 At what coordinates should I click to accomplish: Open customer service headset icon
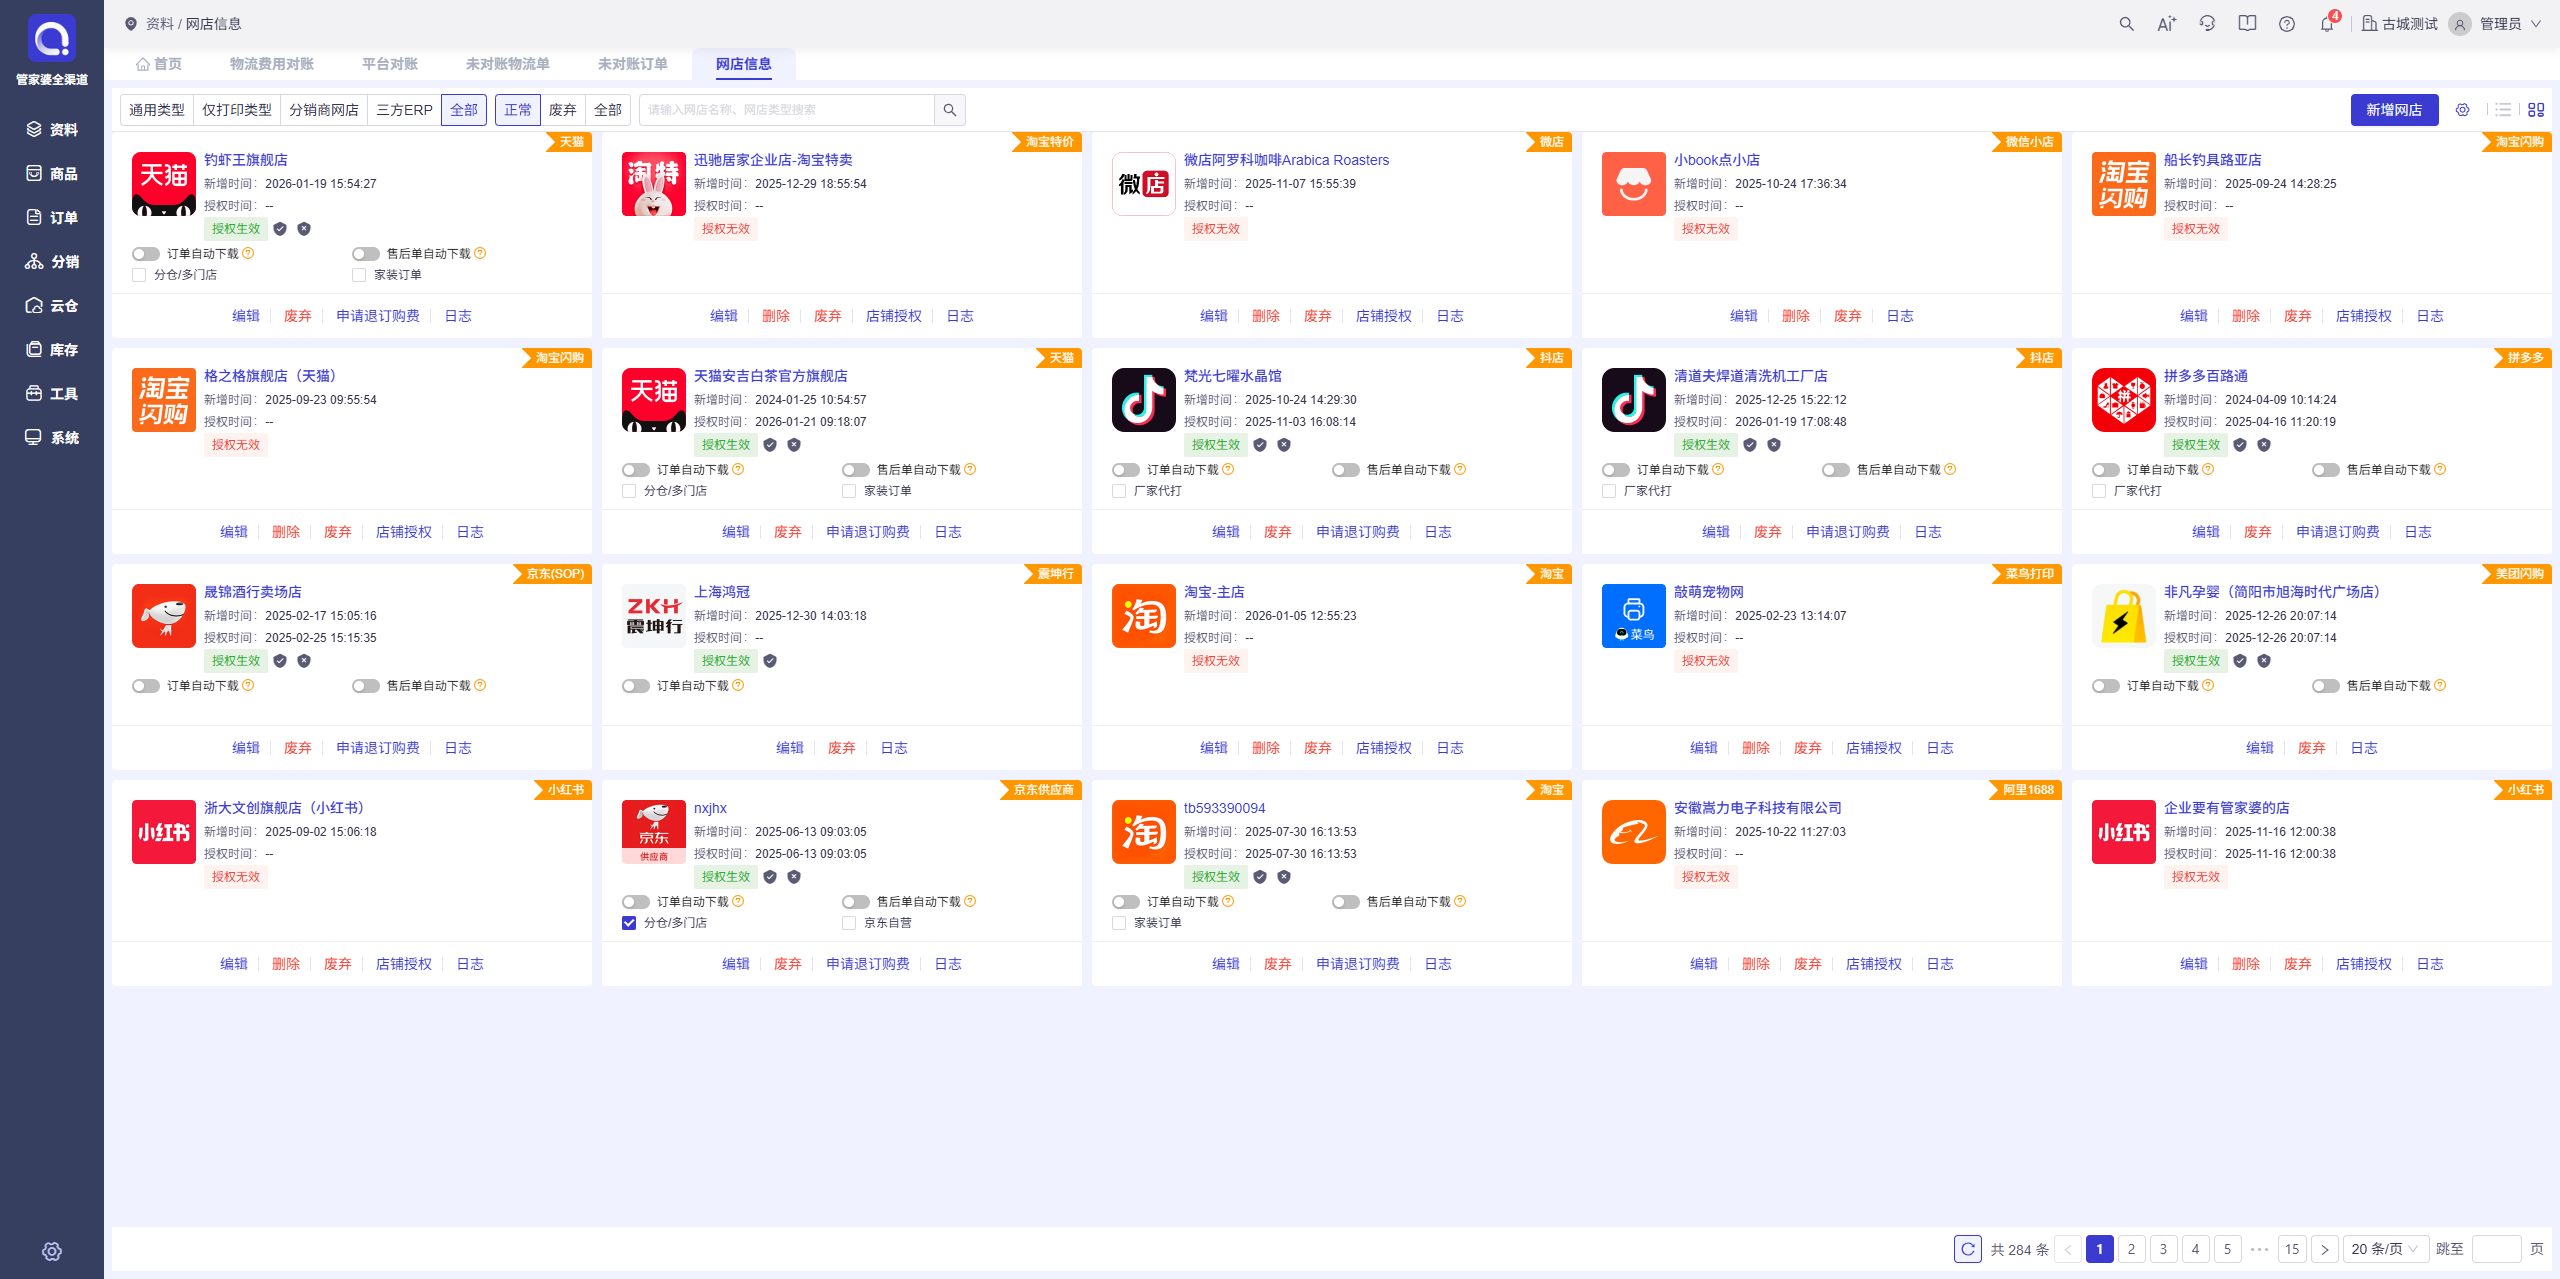pos(2207,24)
